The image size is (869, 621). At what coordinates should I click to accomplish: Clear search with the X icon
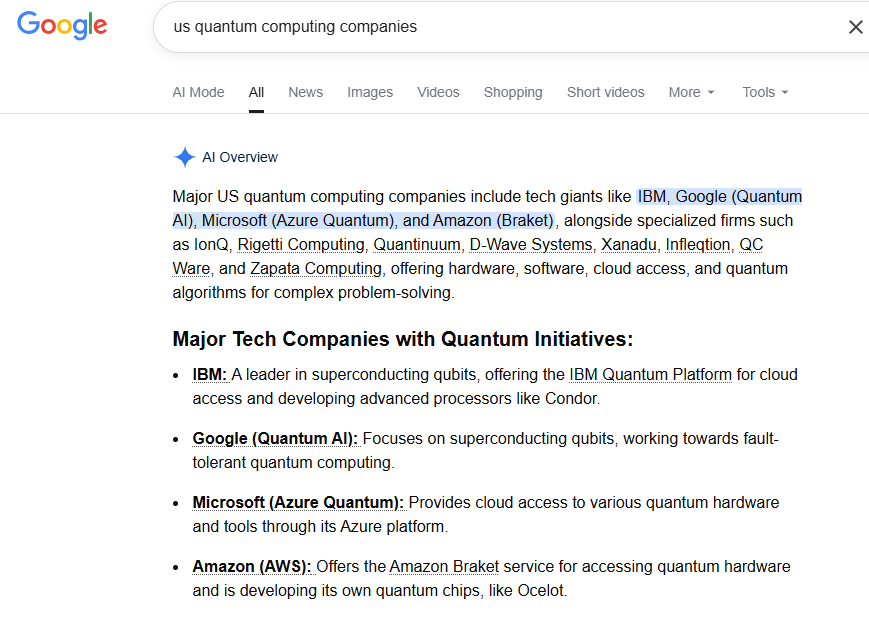click(855, 27)
